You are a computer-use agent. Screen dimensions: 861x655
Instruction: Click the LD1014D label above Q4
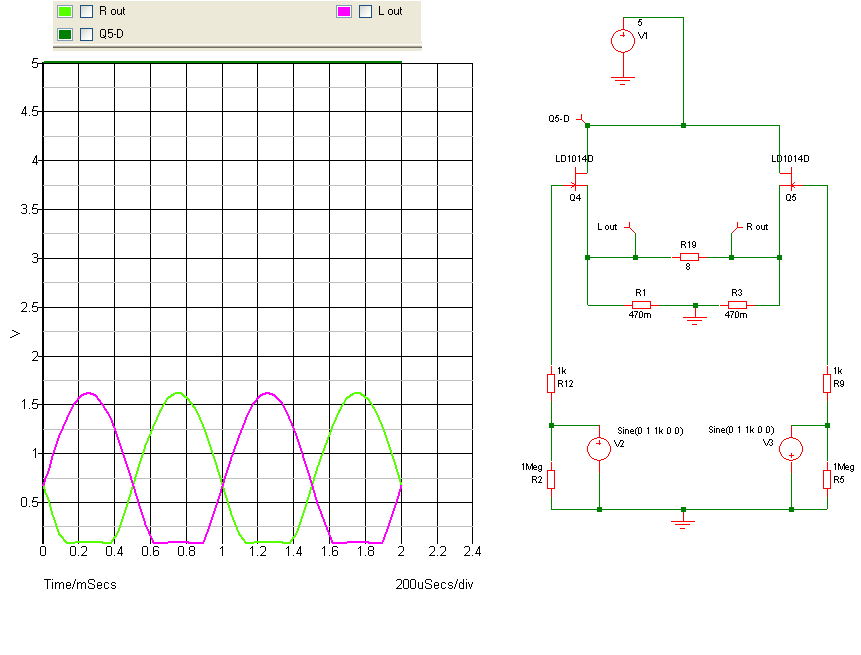574,159
